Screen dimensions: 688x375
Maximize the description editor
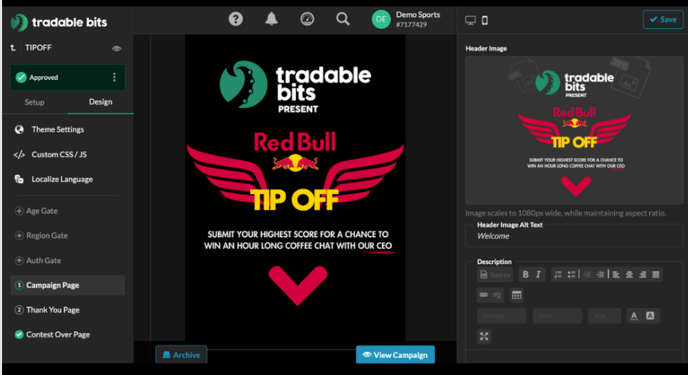click(x=484, y=336)
